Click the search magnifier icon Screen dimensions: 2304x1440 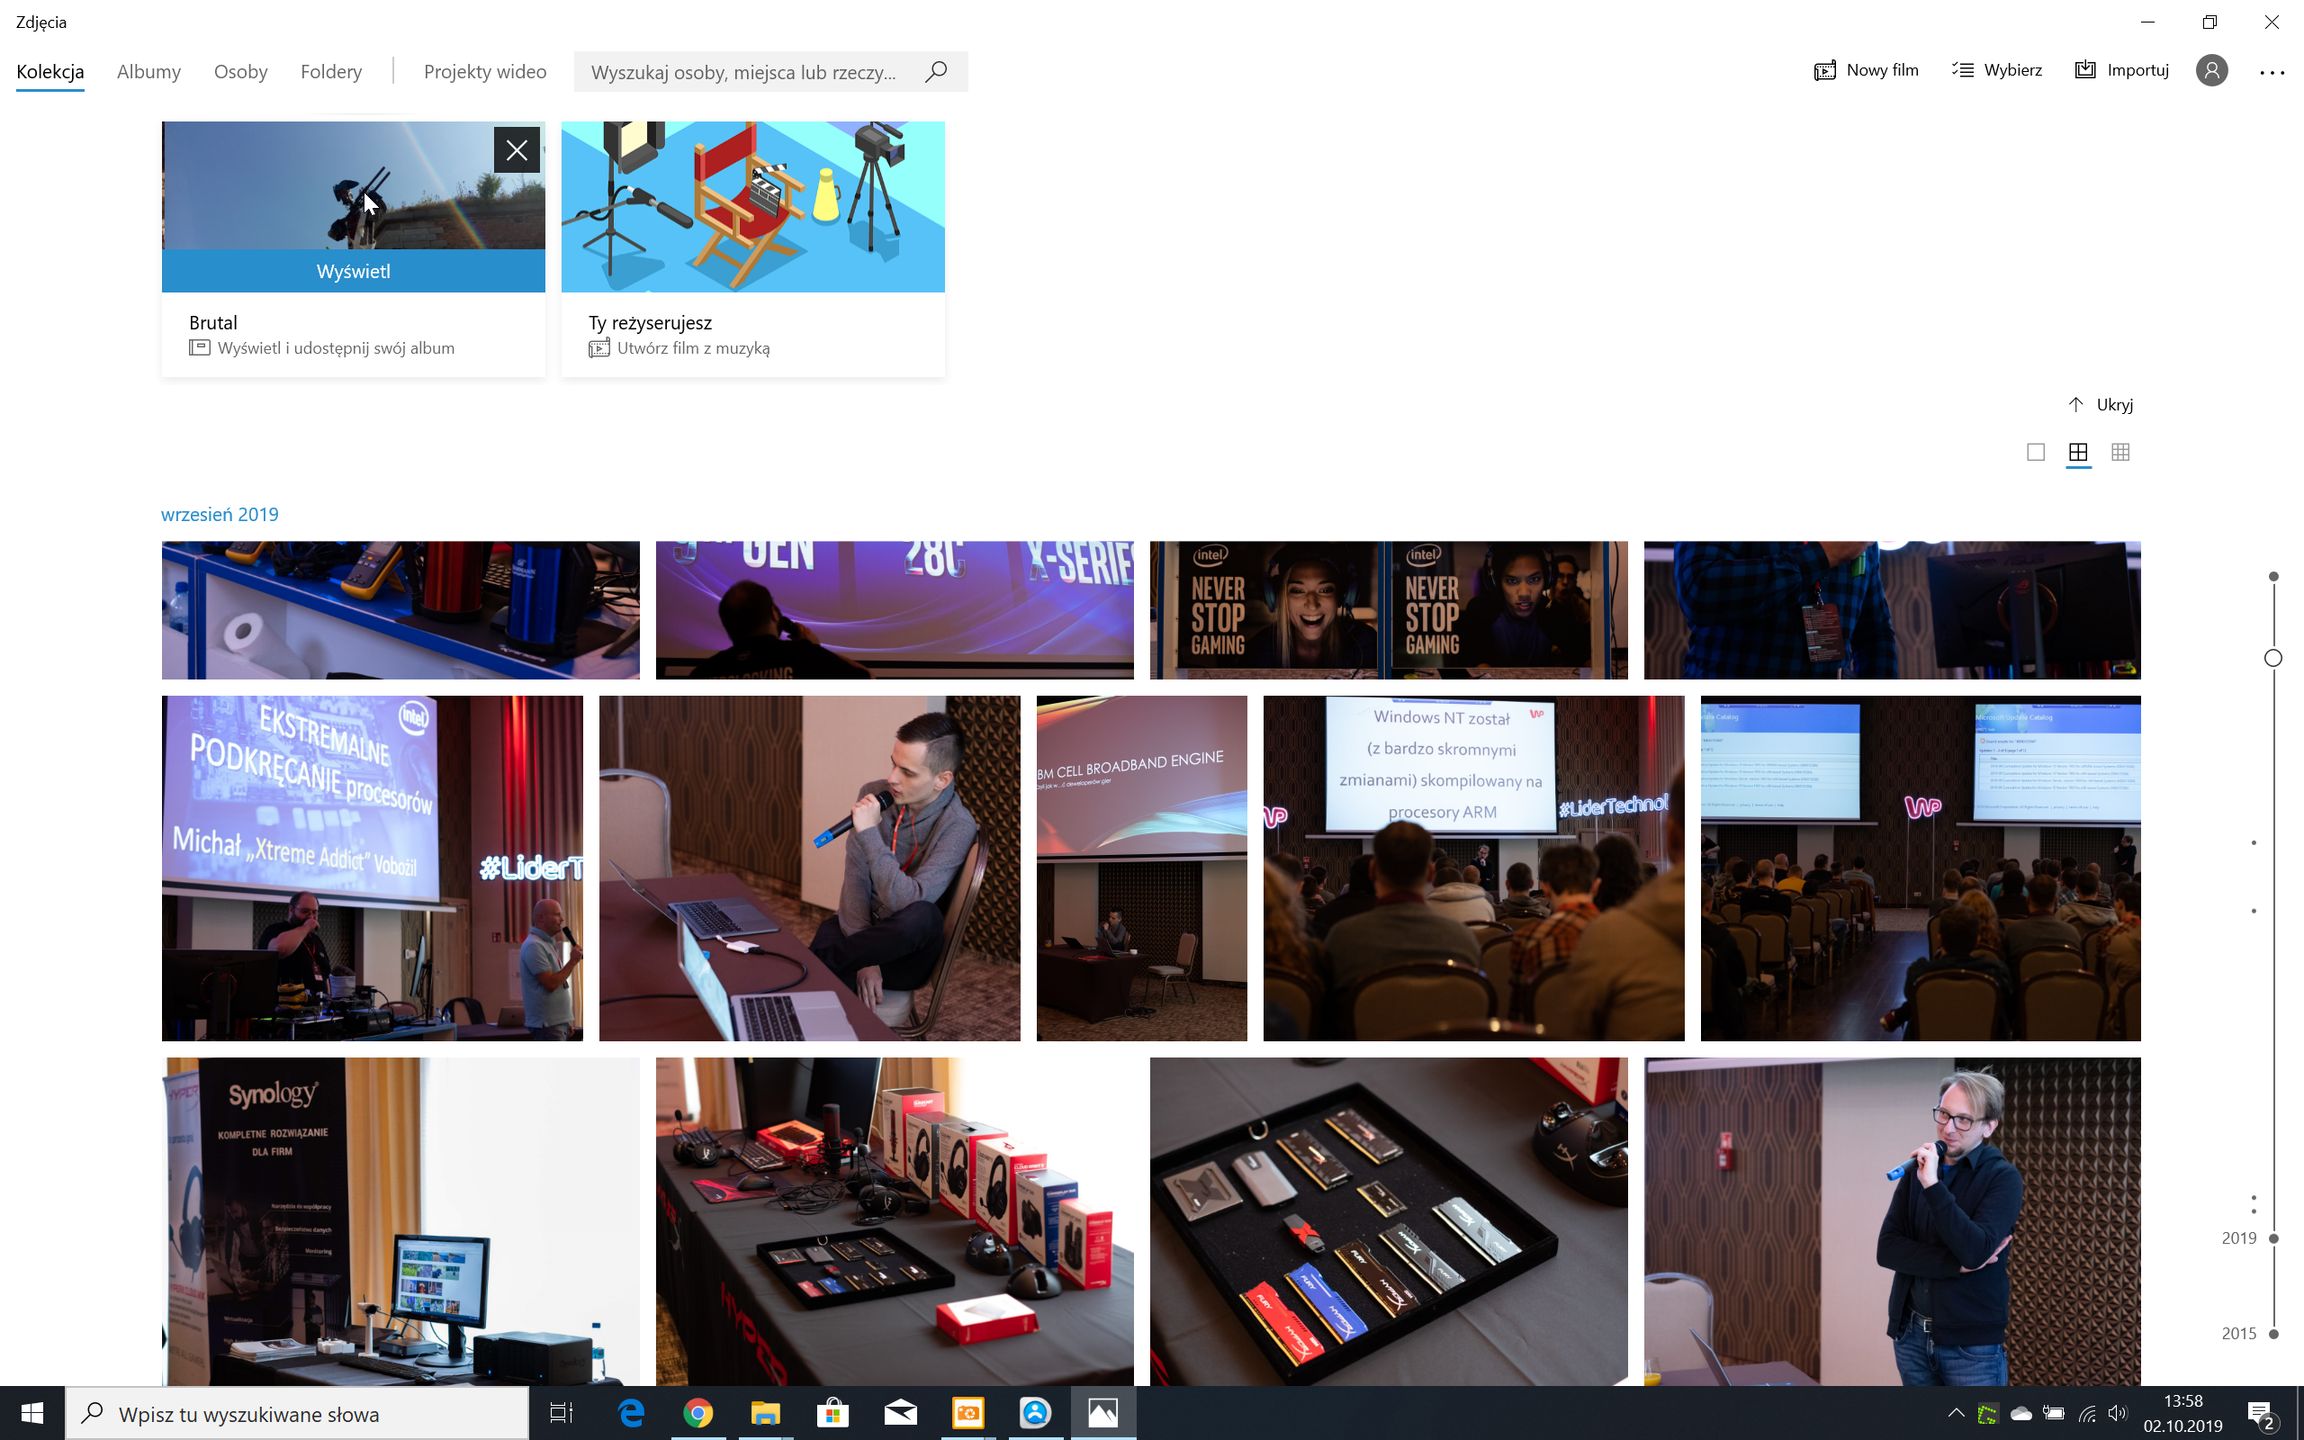936,72
